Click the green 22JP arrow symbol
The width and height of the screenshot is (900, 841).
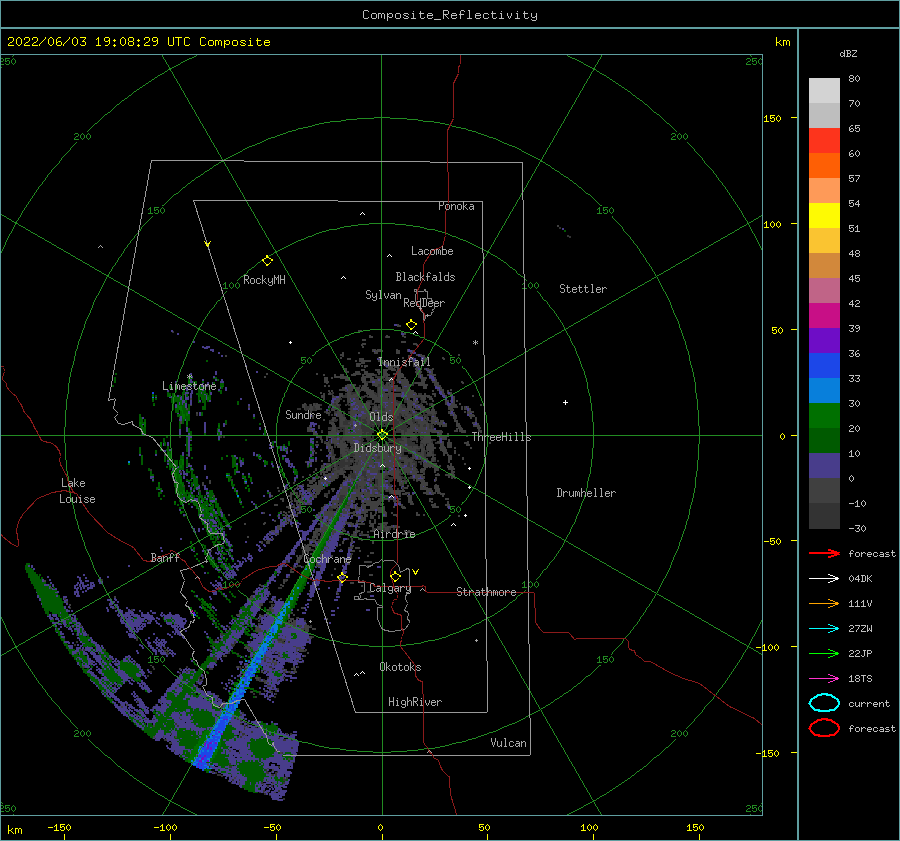(x=824, y=653)
